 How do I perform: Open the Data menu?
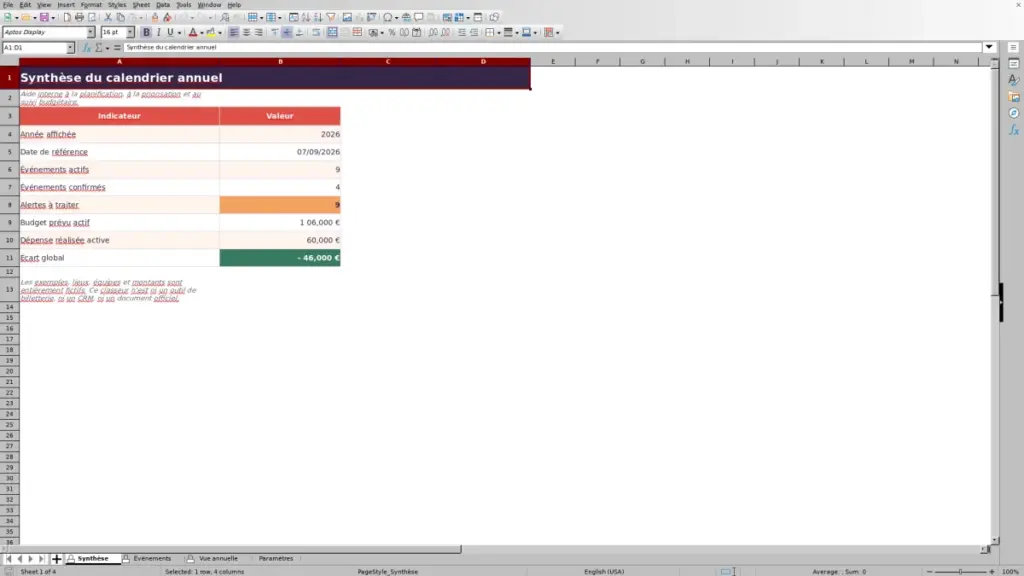(163, 5)
